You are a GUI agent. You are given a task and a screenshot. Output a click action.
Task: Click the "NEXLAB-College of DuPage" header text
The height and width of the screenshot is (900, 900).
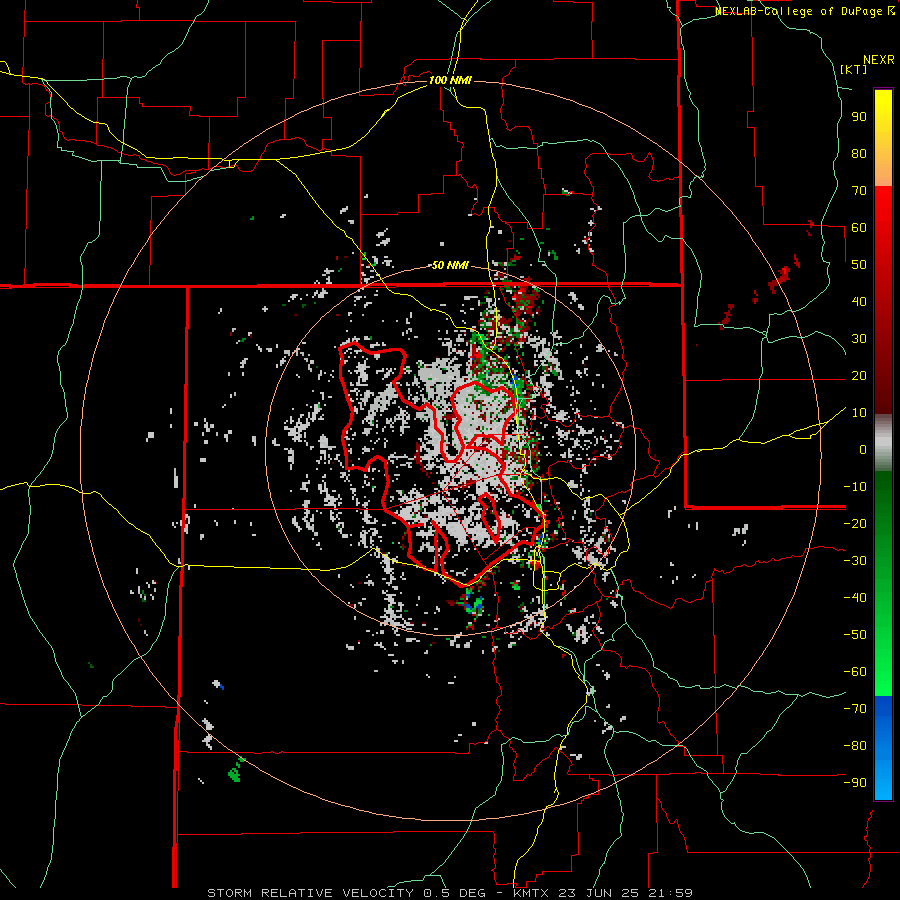pyautogui.click(x=798, y=11)
